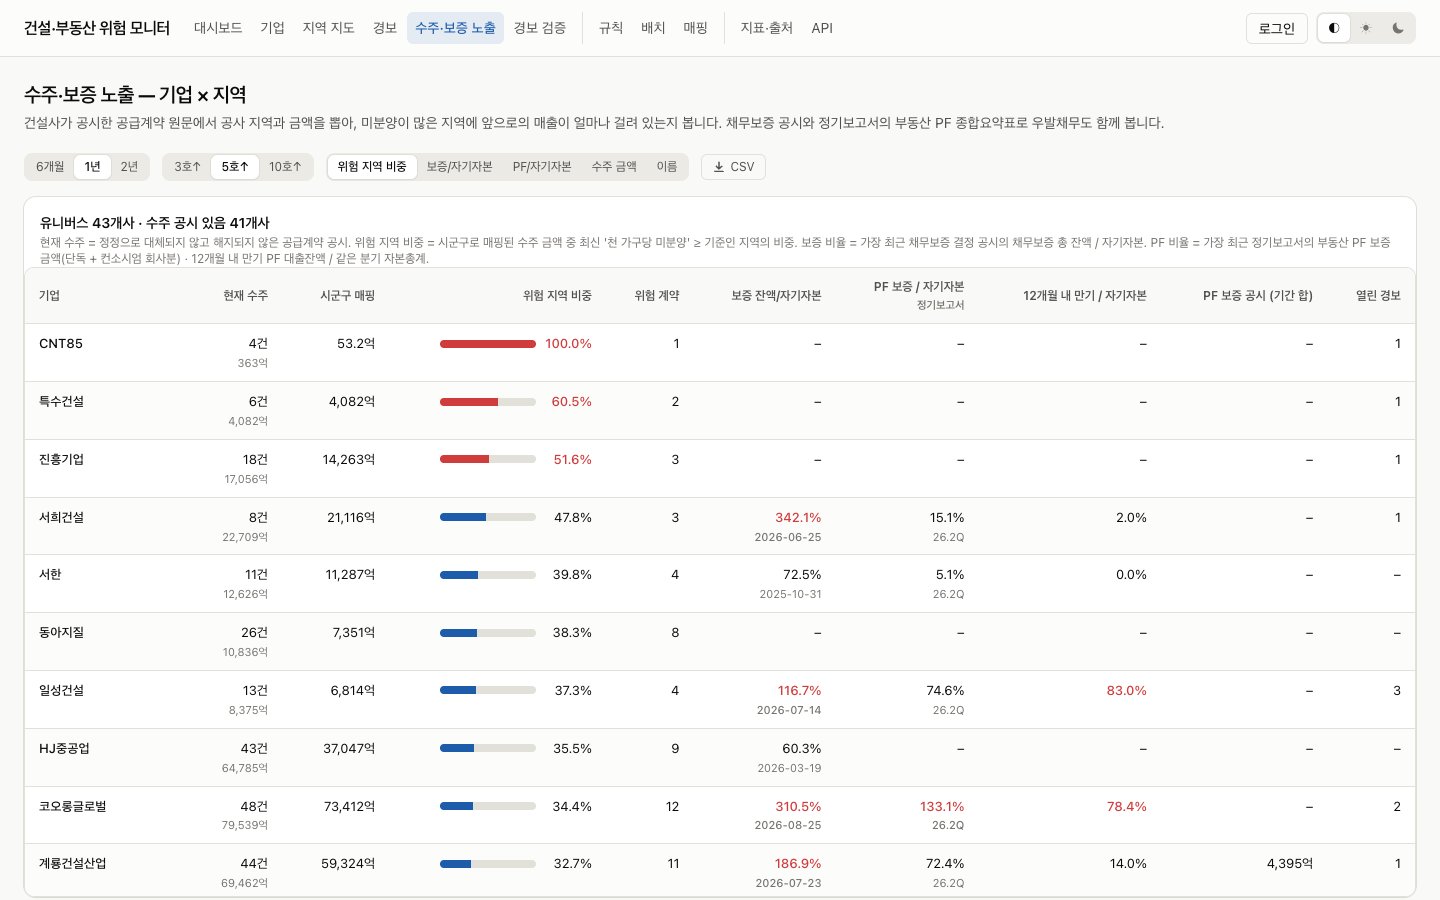Image resolution: width=1440 pixels, height=900 pixels.
Task: Select the 2년 period option
Action: pyautogui.click(x=129, y=167)
